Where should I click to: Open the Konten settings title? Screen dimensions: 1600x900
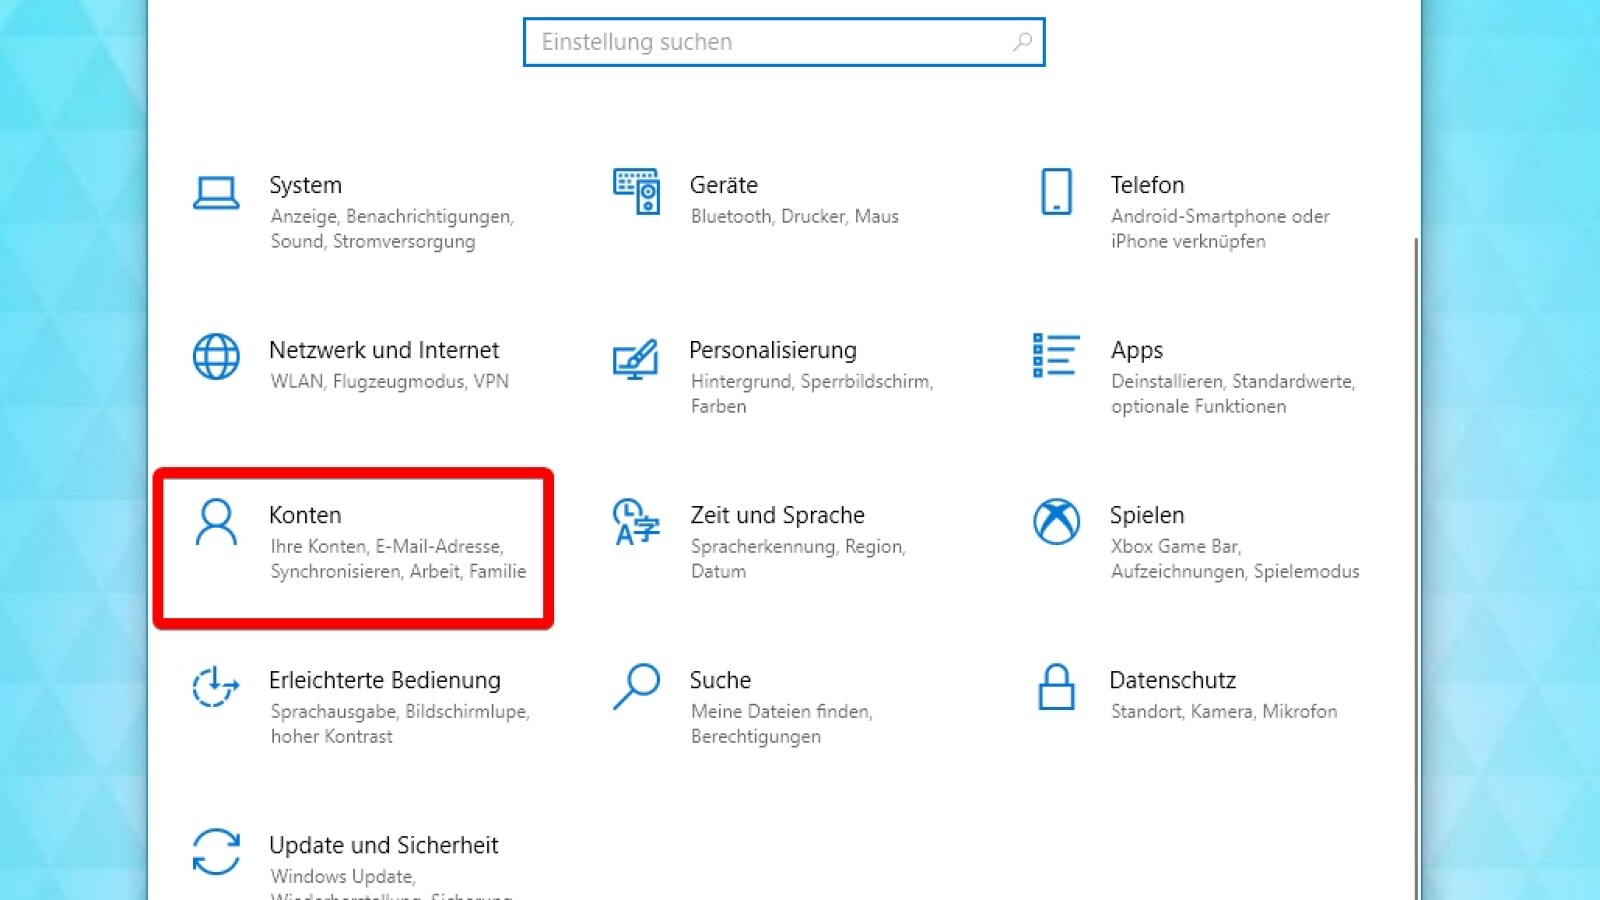(305, 515)
